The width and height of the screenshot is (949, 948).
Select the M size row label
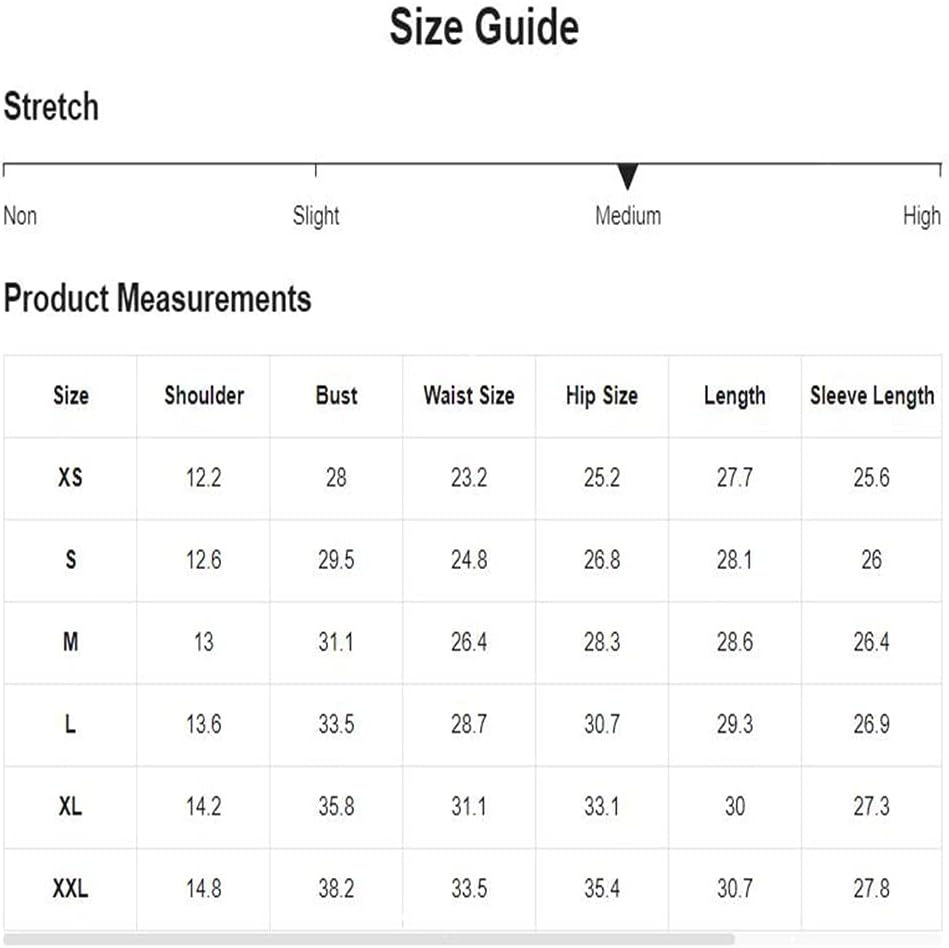(x=70, y=642)
